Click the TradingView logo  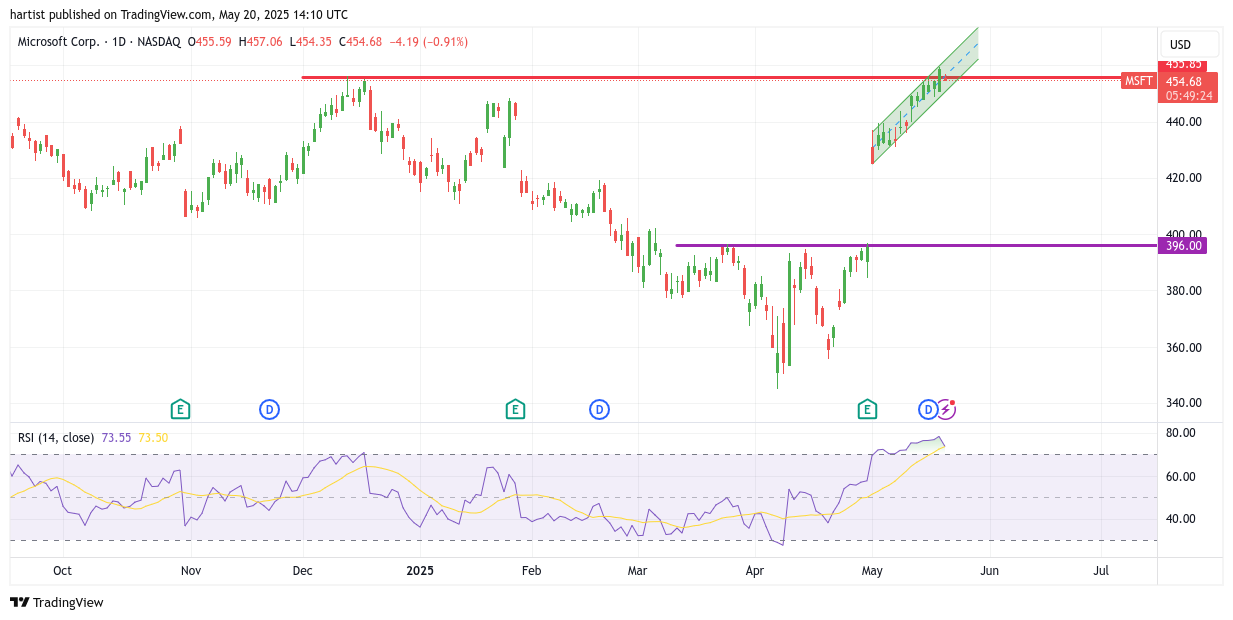57,602
